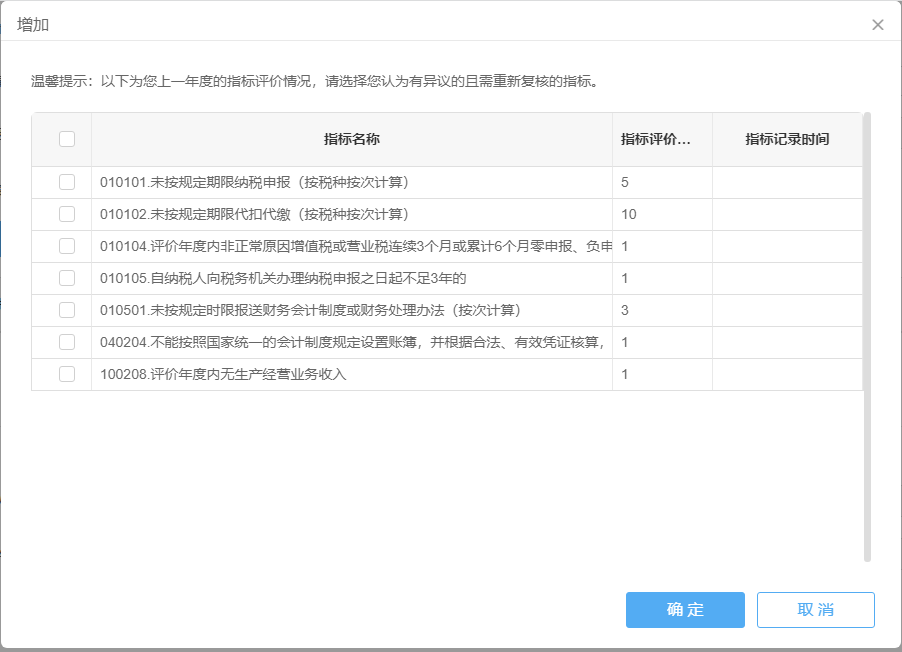Click value 1 in the 040204 row

(x=625, y=342)
